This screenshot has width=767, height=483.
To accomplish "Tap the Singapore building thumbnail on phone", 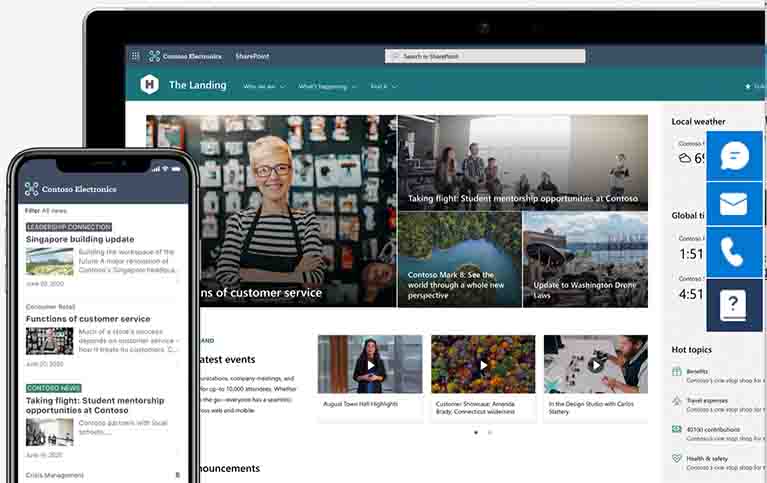I will click(x=49, y=261).
